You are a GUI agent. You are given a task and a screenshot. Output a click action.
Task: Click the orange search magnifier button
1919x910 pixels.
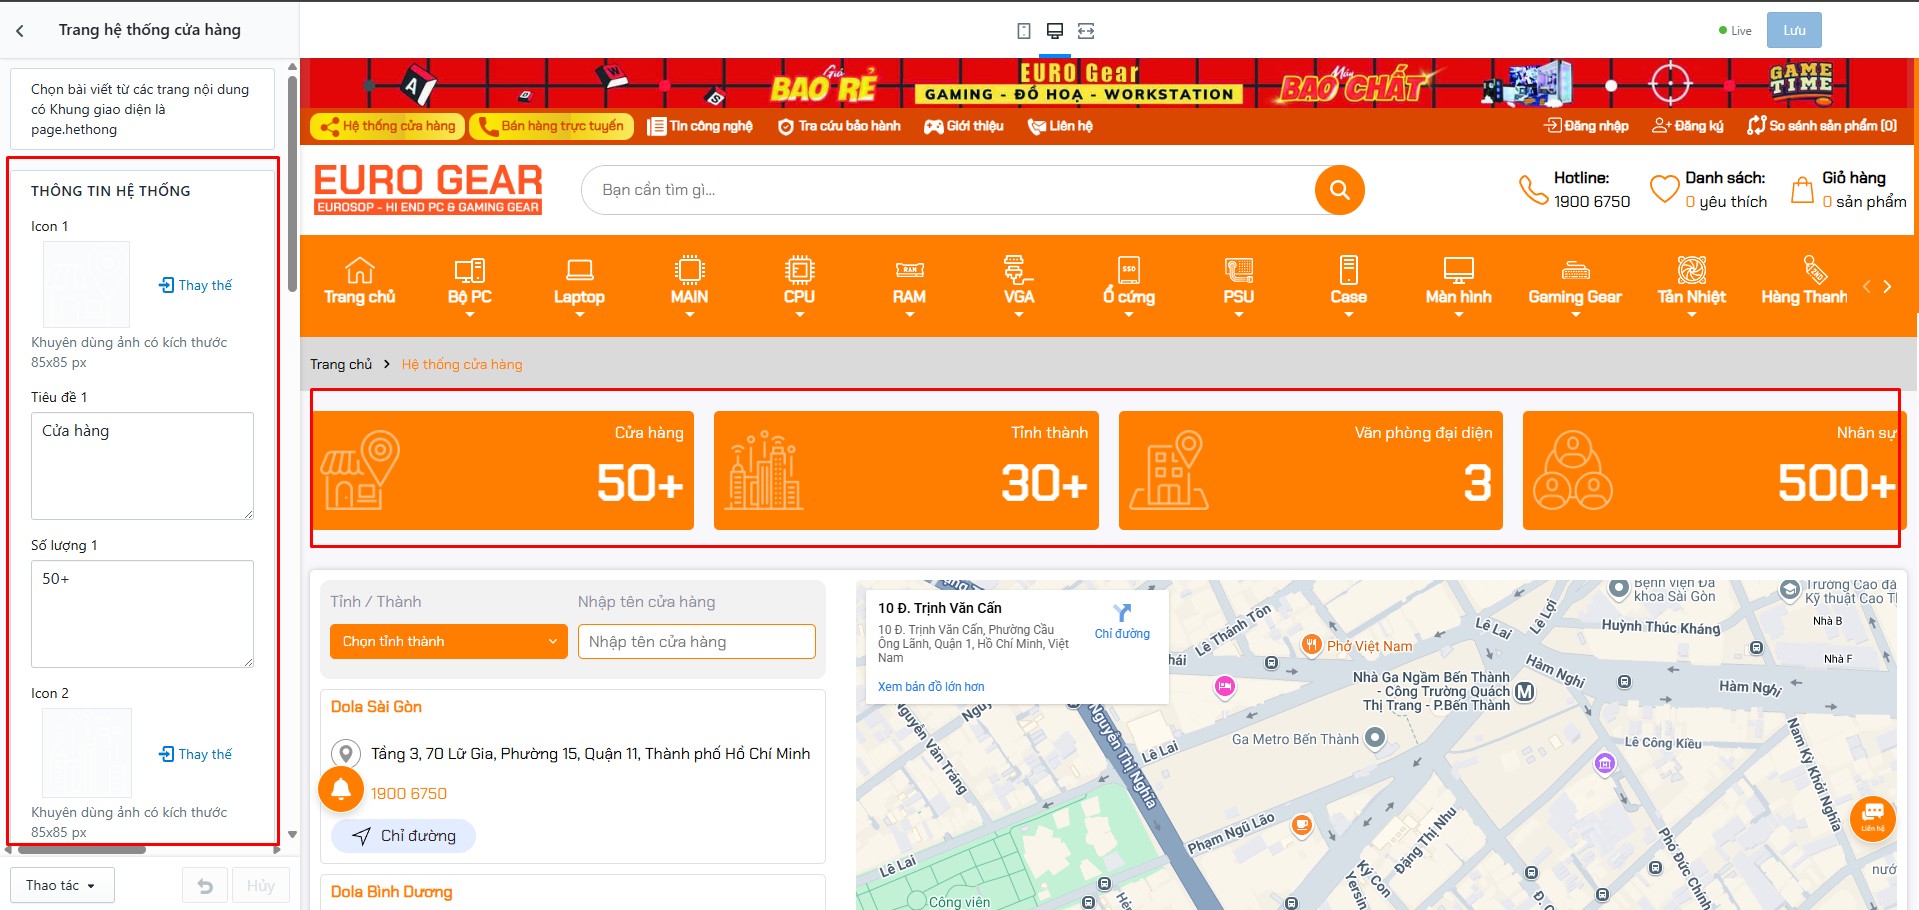coord(1340,190)
